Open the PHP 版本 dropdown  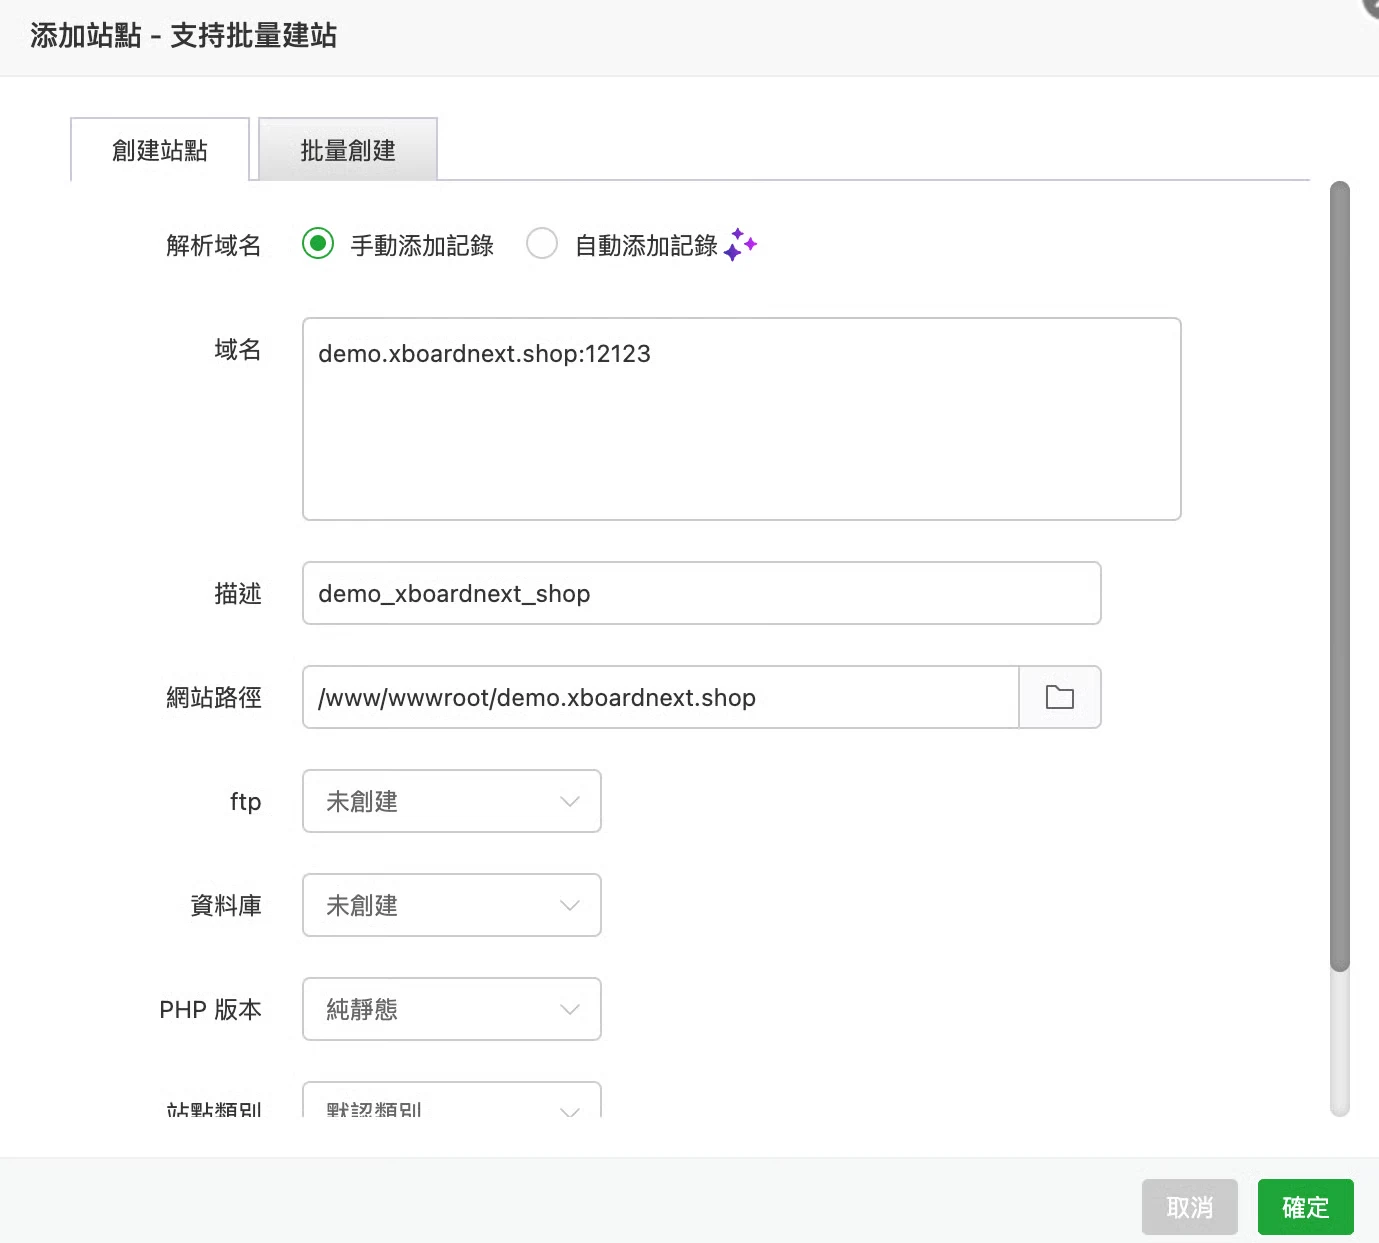click(450, 1009)
